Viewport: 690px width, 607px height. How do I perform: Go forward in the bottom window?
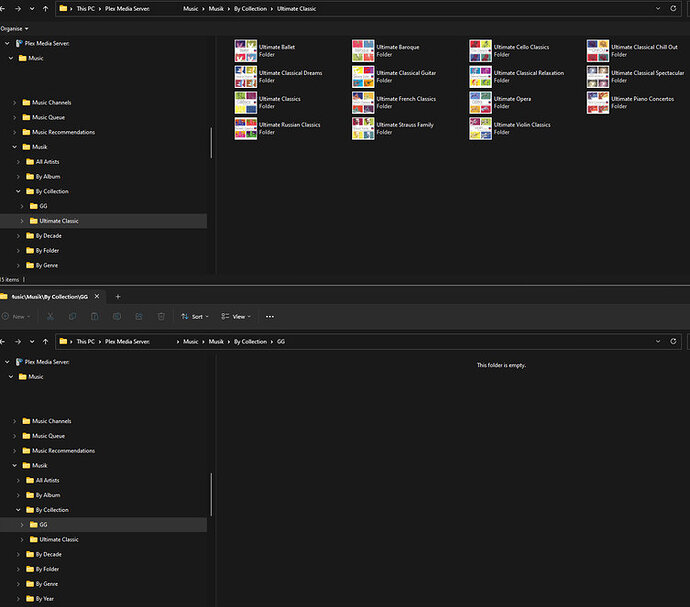[18, 342]
